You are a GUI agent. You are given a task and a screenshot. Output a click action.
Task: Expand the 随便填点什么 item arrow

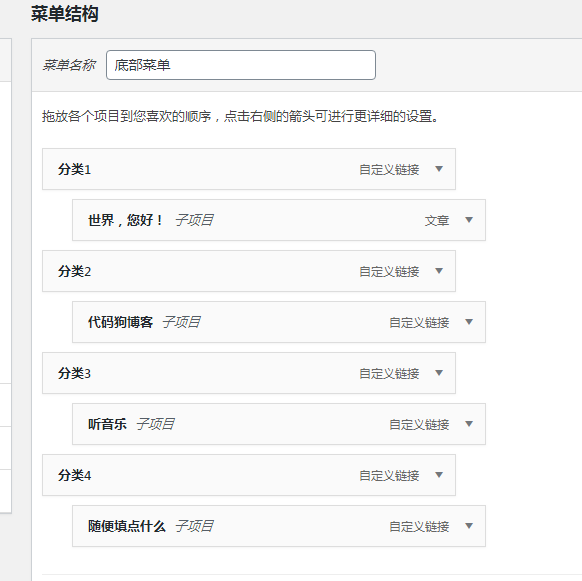click(x=469, y=526)
